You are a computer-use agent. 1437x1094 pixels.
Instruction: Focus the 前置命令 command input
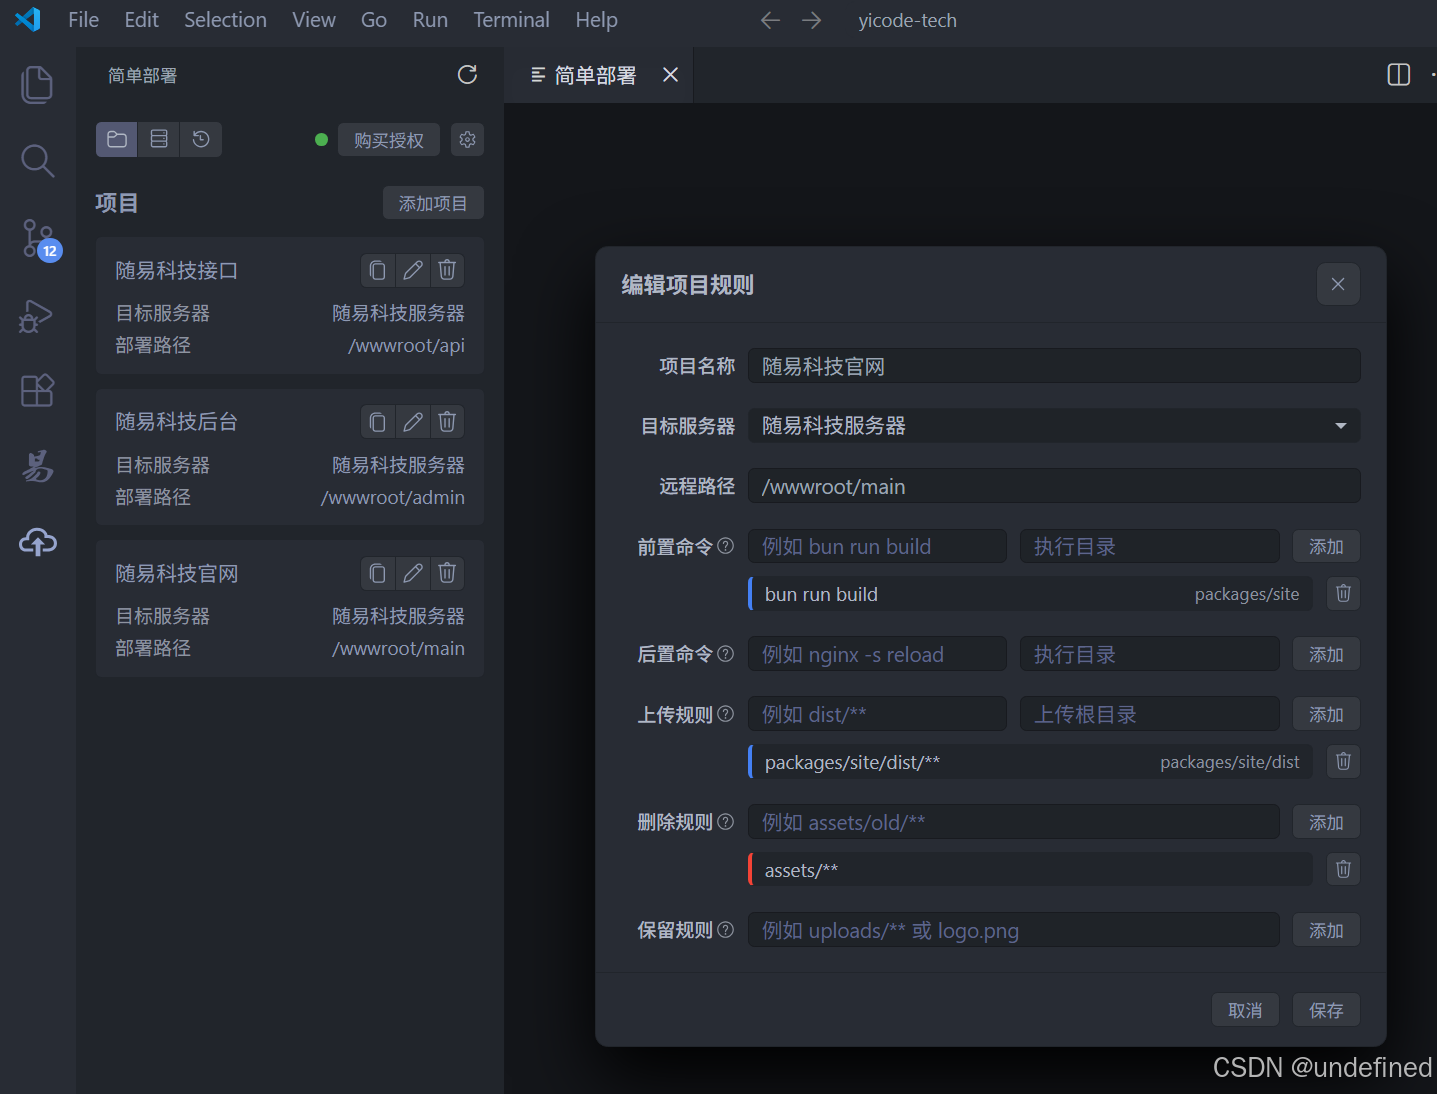[877, 546]
